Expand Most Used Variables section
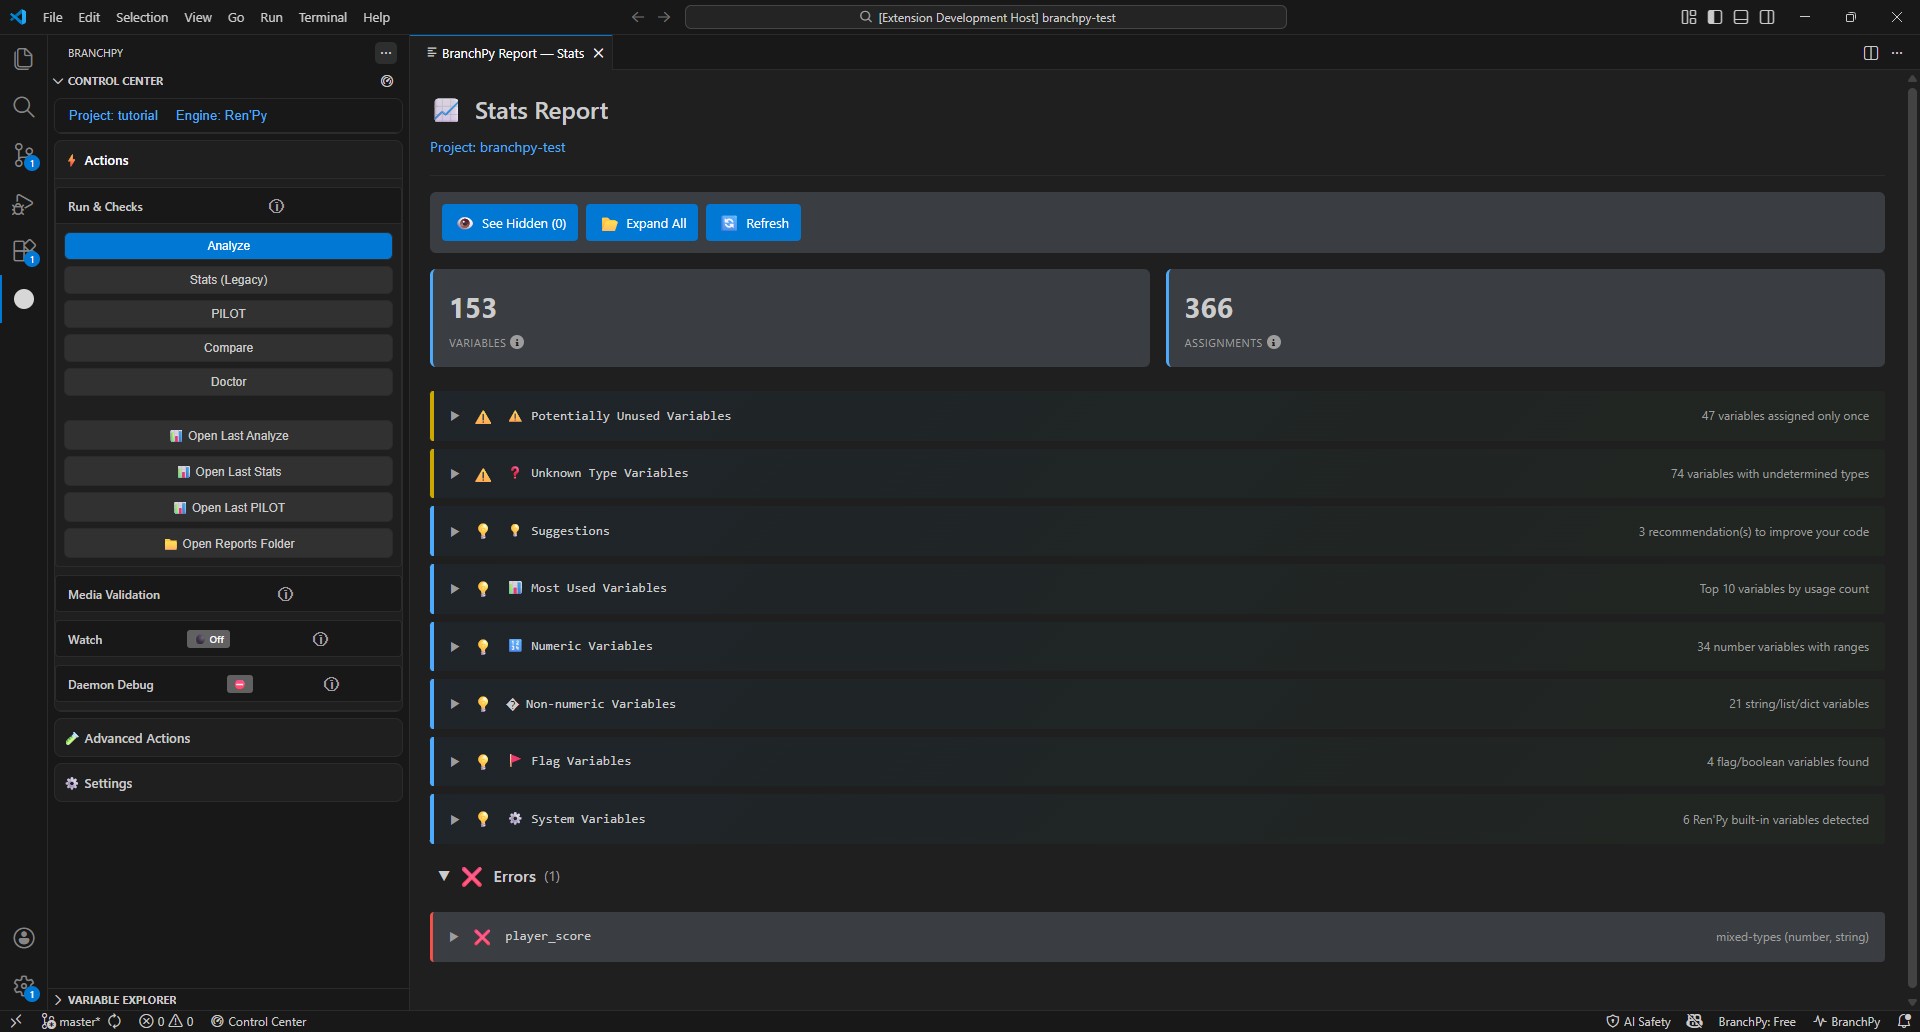Image resolution: width=1920 pixels, height=1032 pixels. [1158, 588]
